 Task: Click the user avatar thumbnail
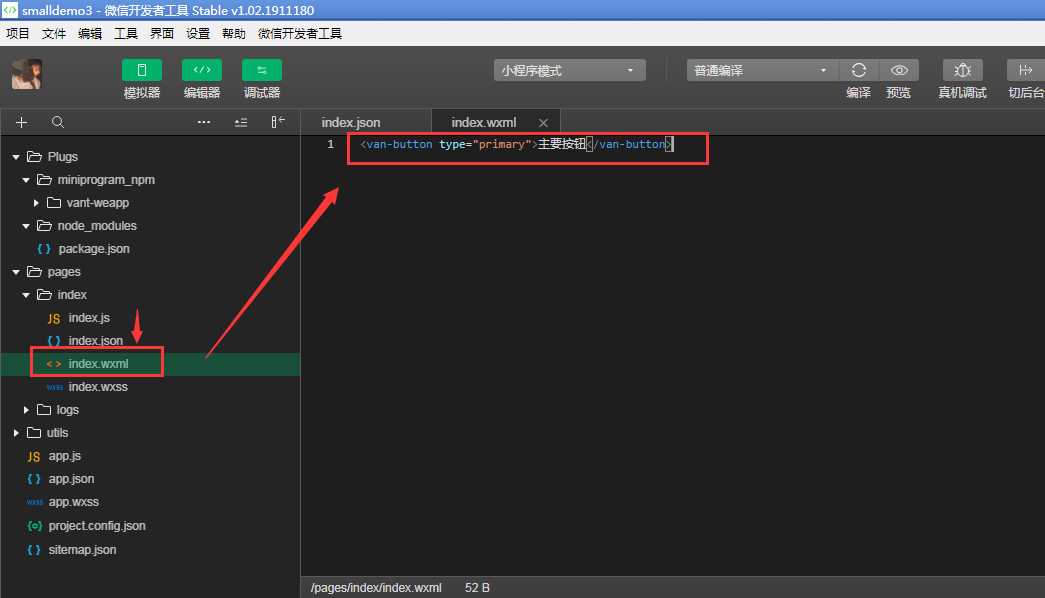[x=27, y=74]
